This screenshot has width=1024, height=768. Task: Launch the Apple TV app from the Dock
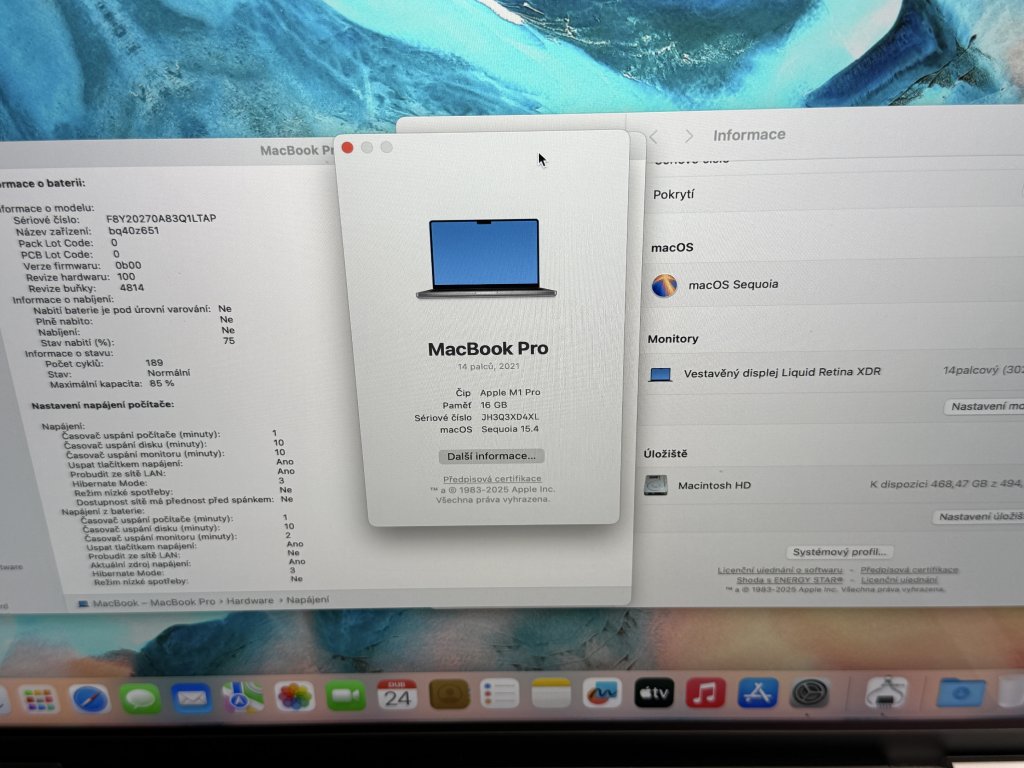[x=654, y=692]
